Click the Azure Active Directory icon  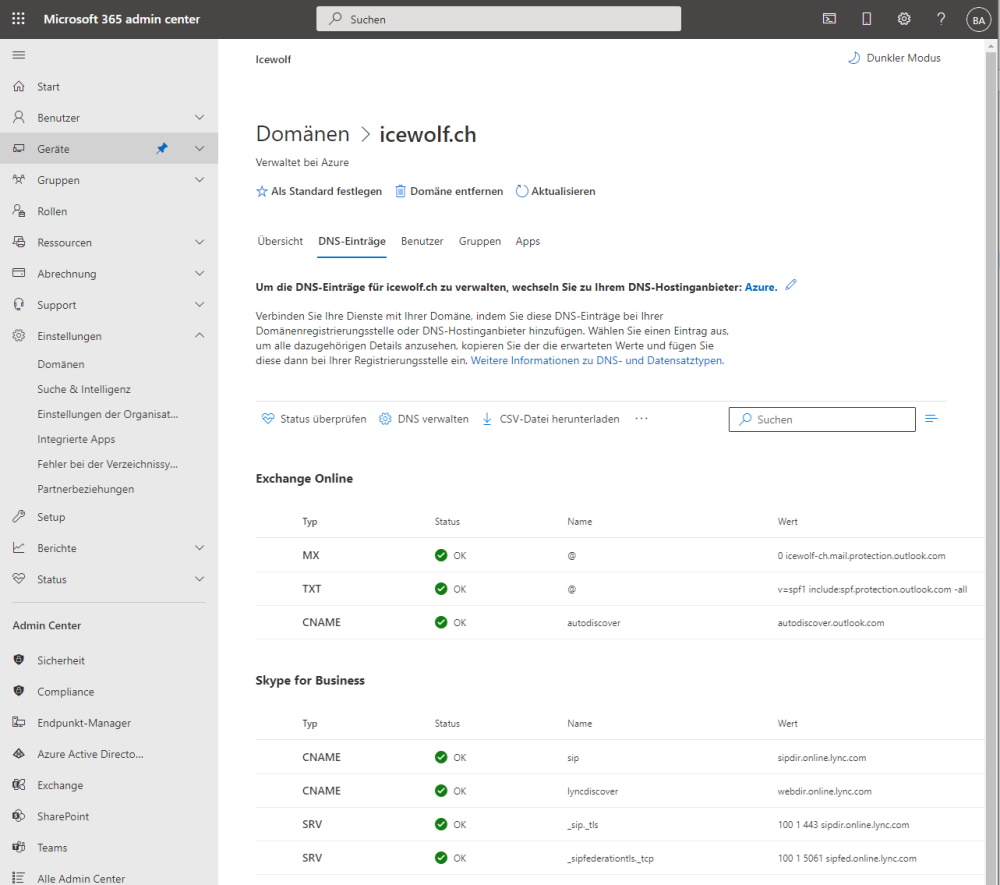click(x=19, y=754)
